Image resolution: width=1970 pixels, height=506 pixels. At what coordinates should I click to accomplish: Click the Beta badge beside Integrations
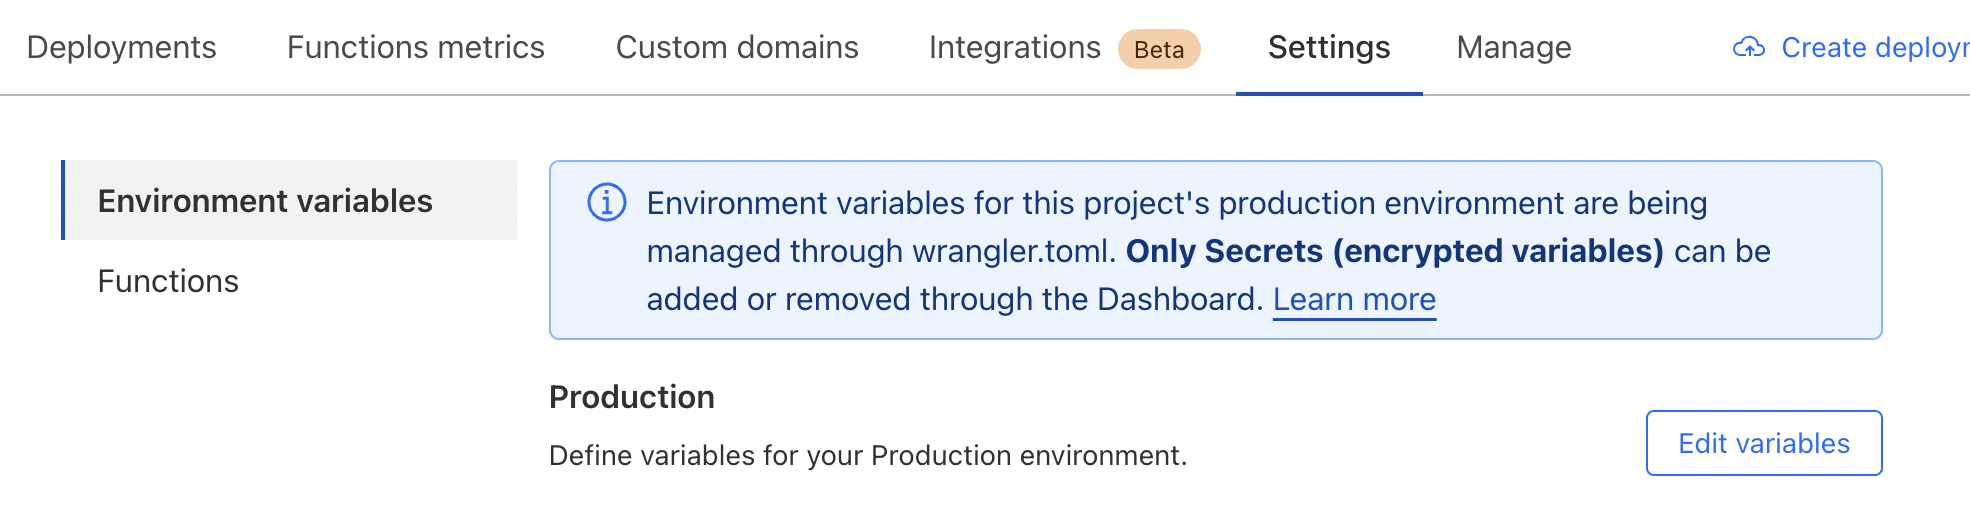coord(1159,49)
